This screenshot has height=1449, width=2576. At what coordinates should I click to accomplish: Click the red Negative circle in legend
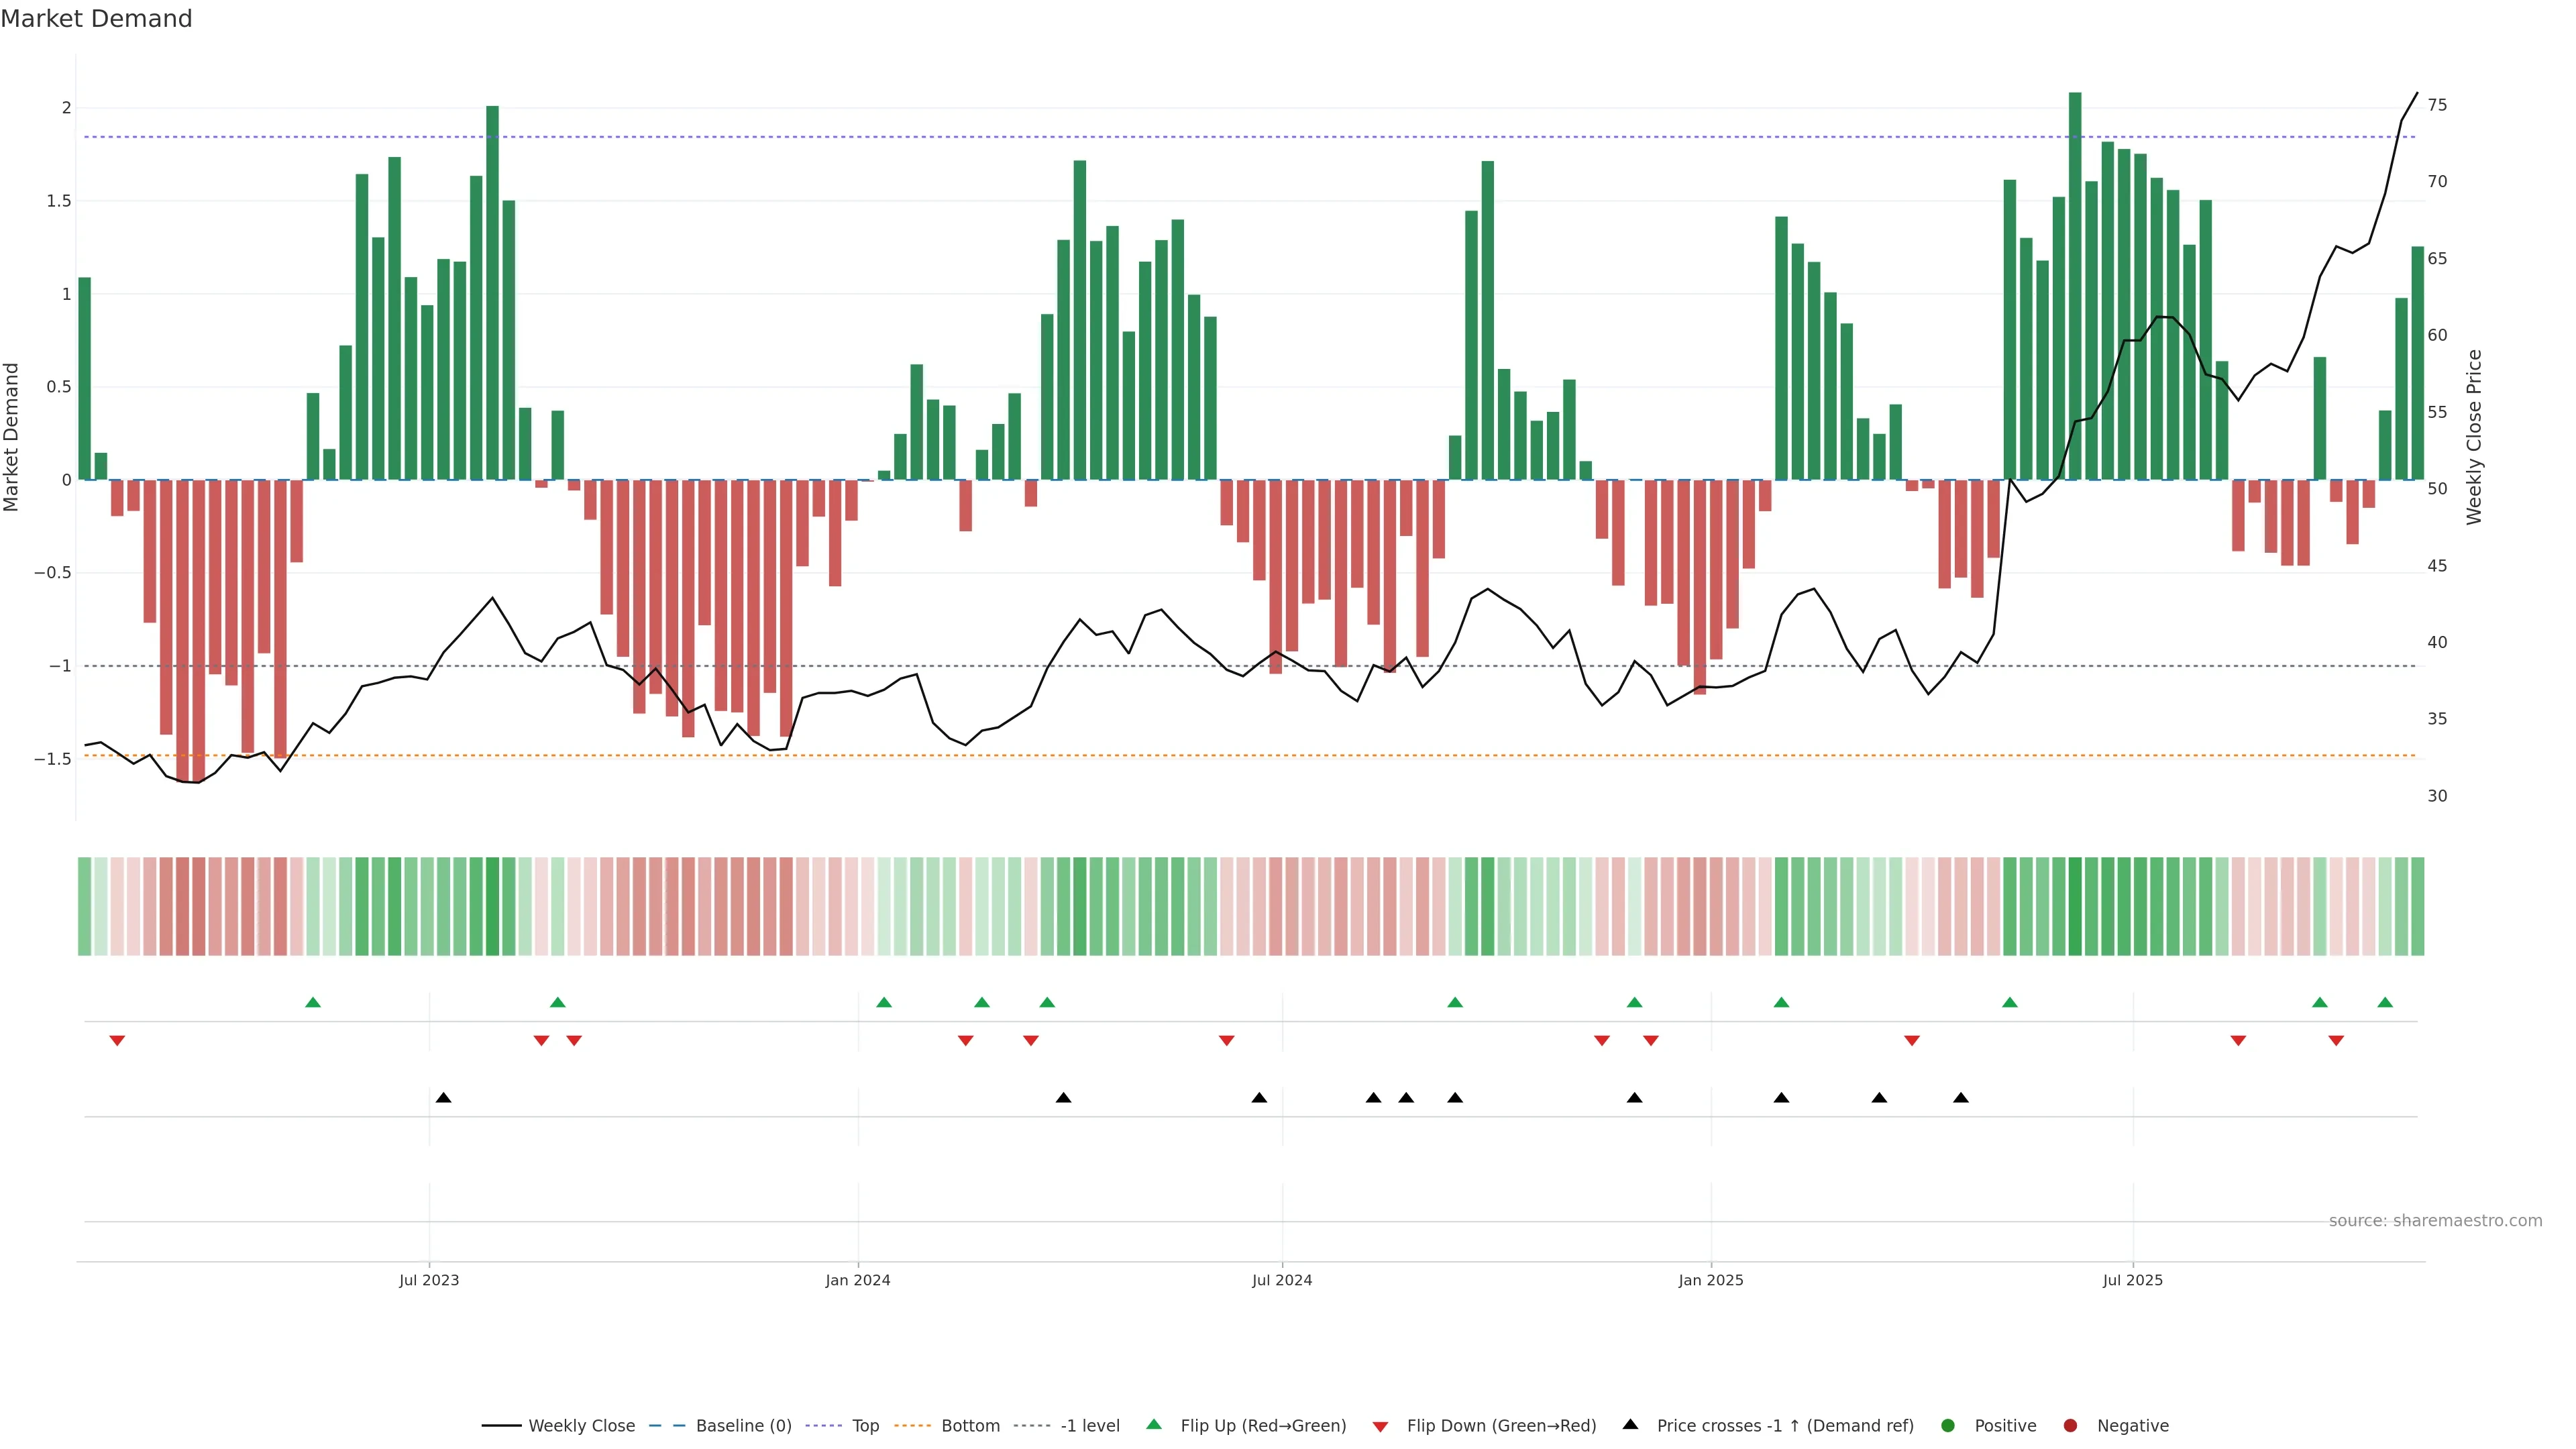(2070, 1426)
